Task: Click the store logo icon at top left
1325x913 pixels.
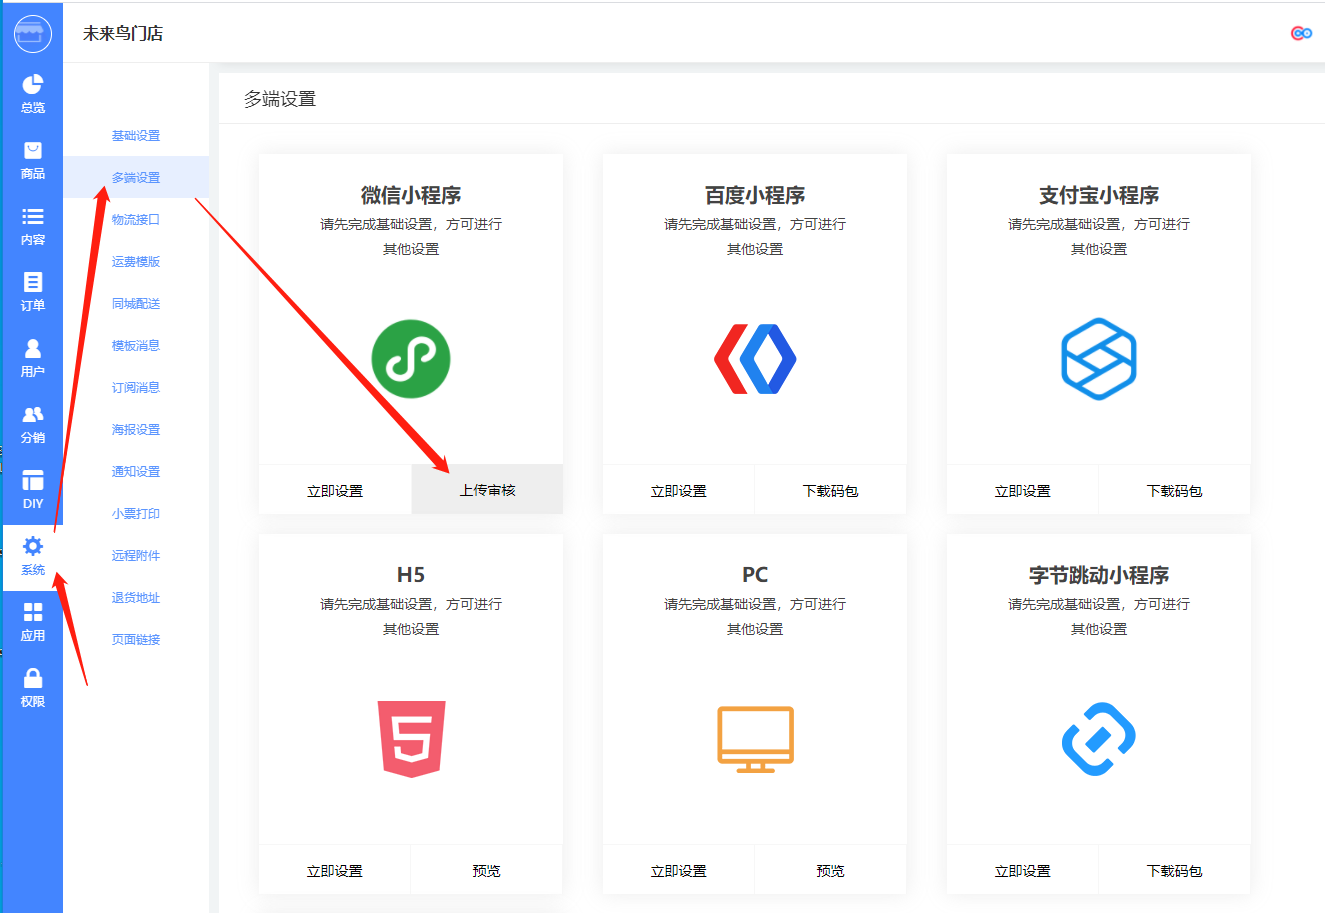Action: coord(32,34)
